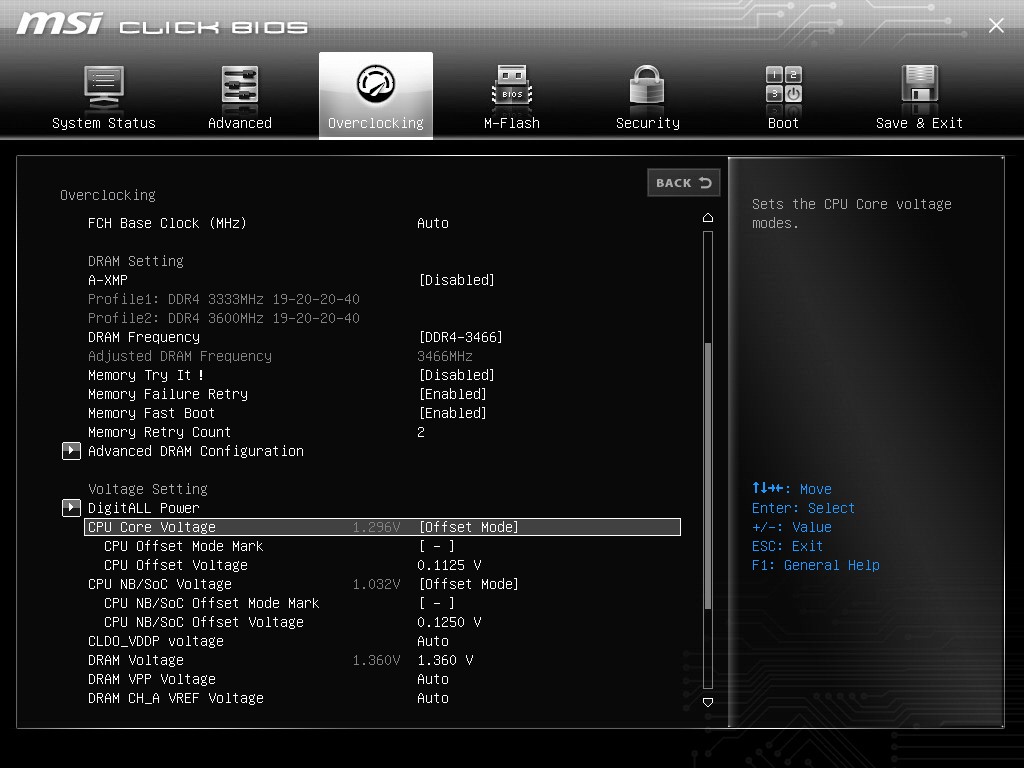Toggle Memory Try It ! [Disabled] value
This screenshot has width=1024, height=768.
point(456,375)
